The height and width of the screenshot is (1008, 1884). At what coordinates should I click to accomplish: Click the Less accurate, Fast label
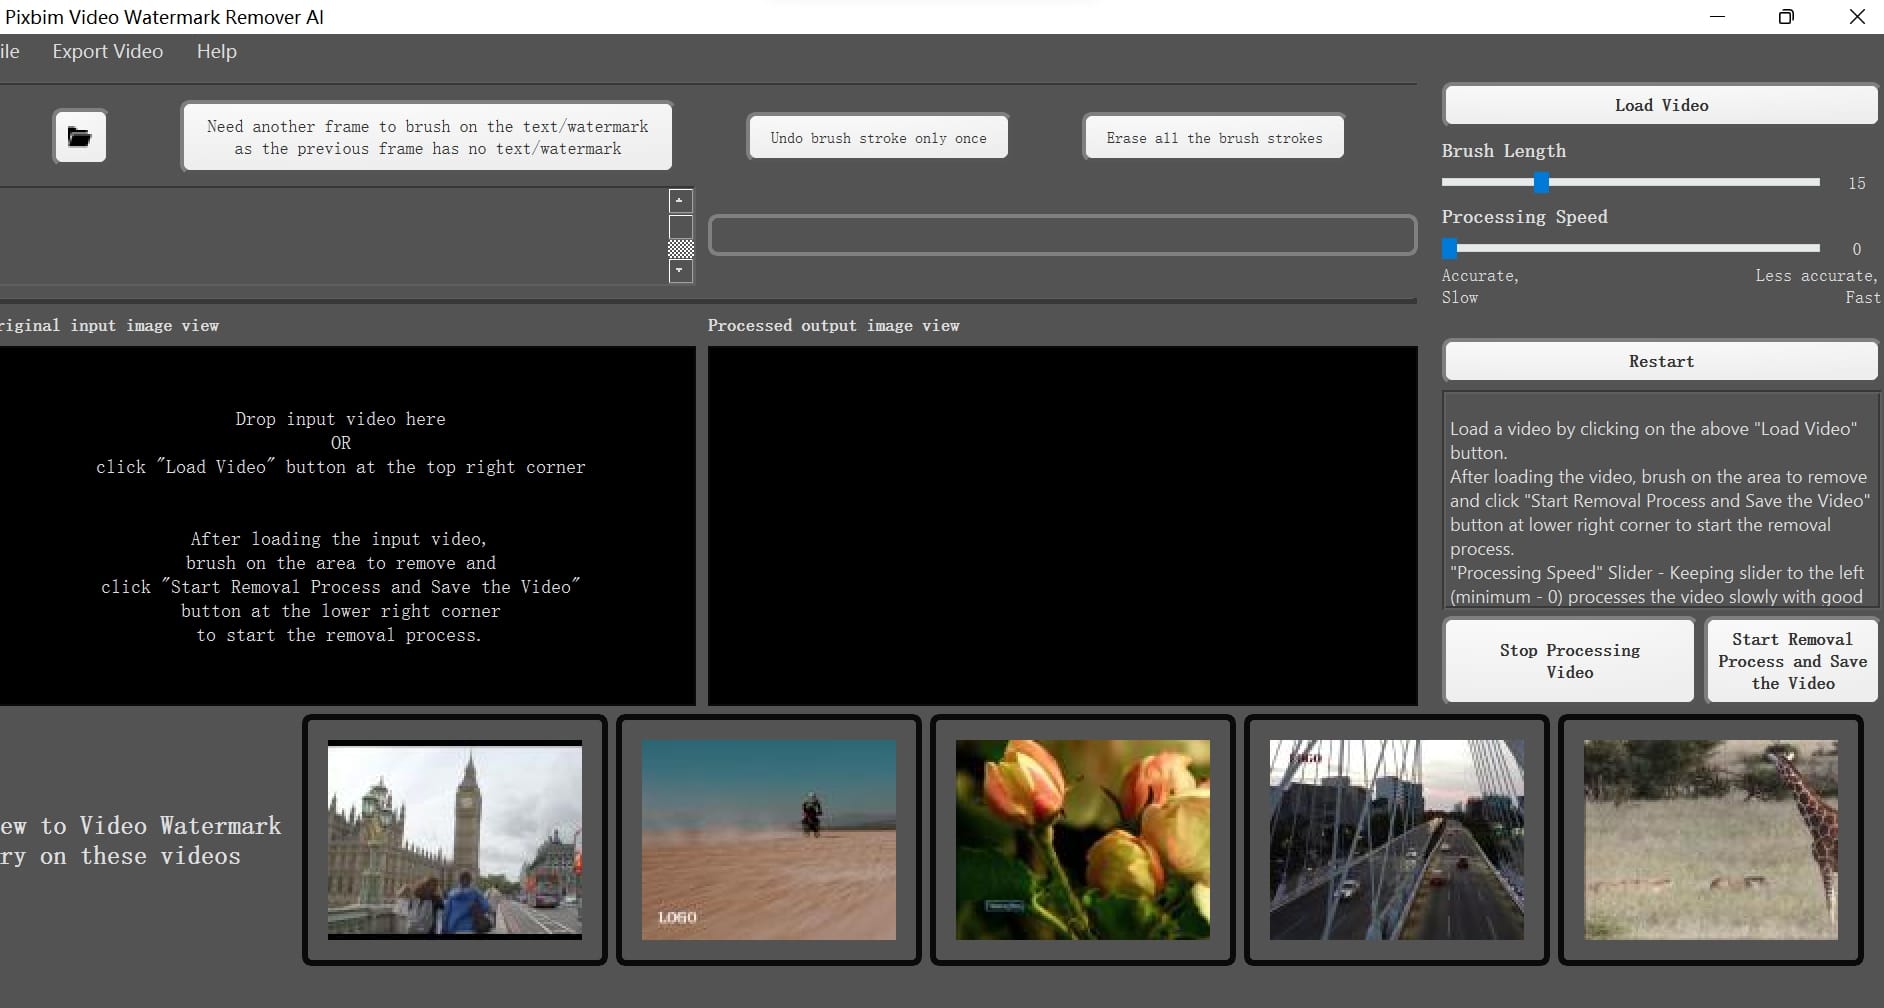pos(1816,286)
